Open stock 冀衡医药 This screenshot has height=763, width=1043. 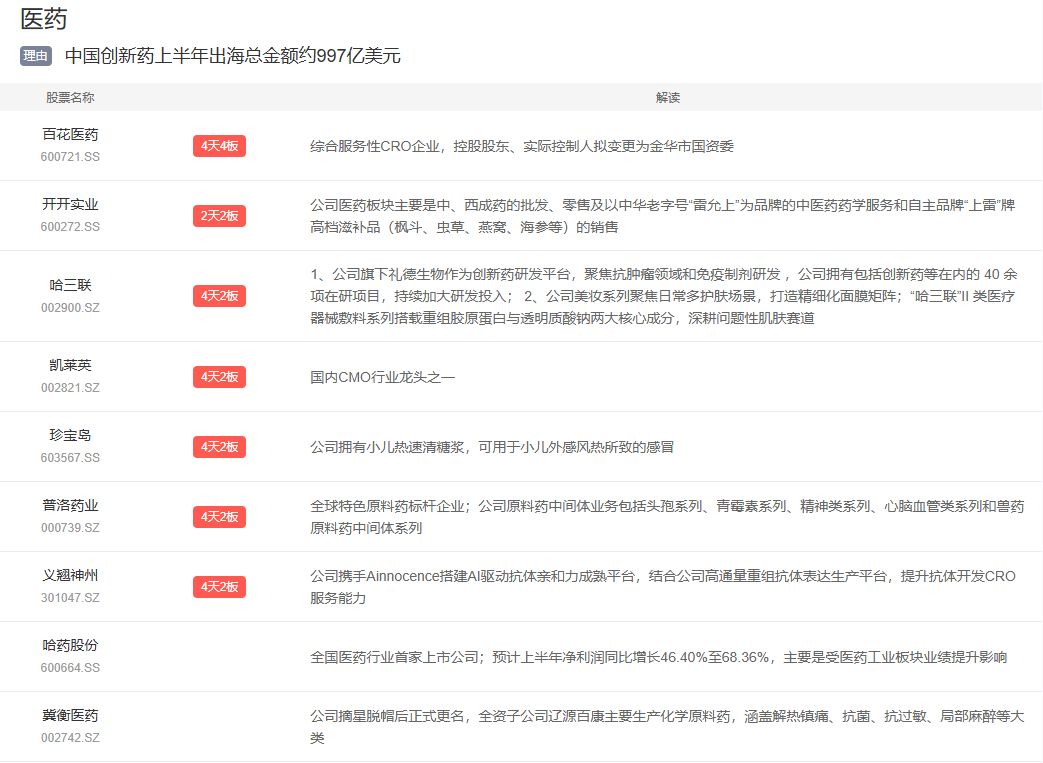point(70,716)
